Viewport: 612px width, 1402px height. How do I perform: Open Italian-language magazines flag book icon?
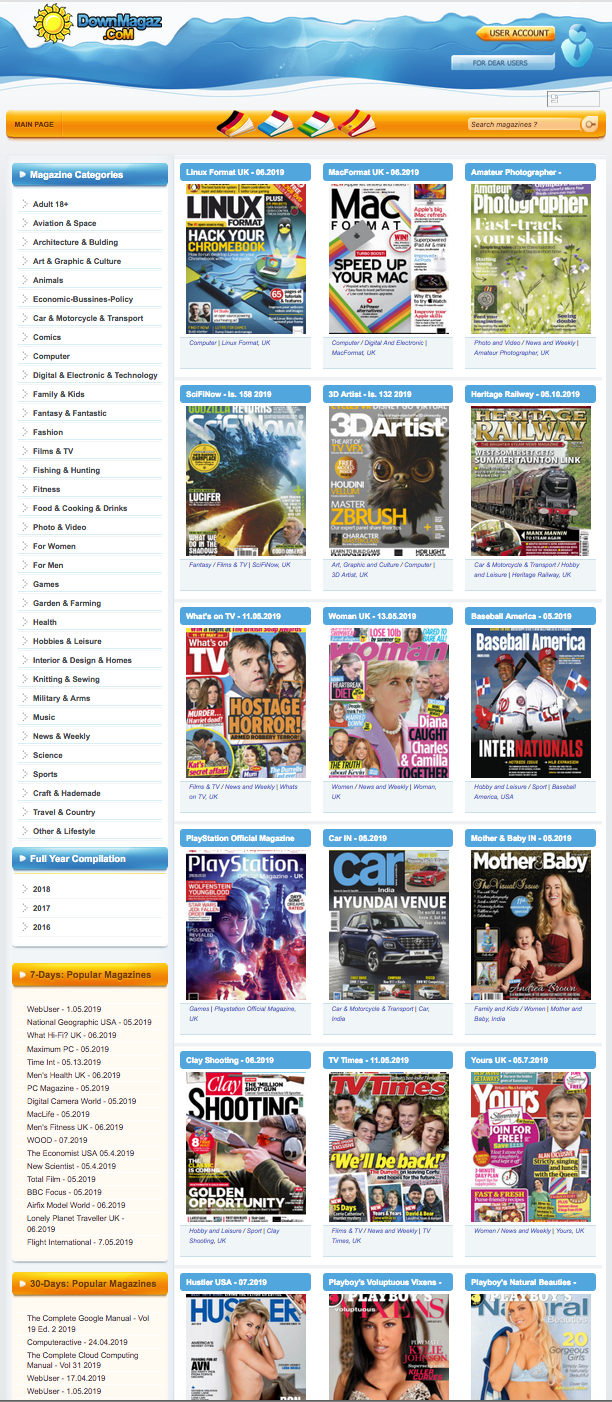click(316, 124)
